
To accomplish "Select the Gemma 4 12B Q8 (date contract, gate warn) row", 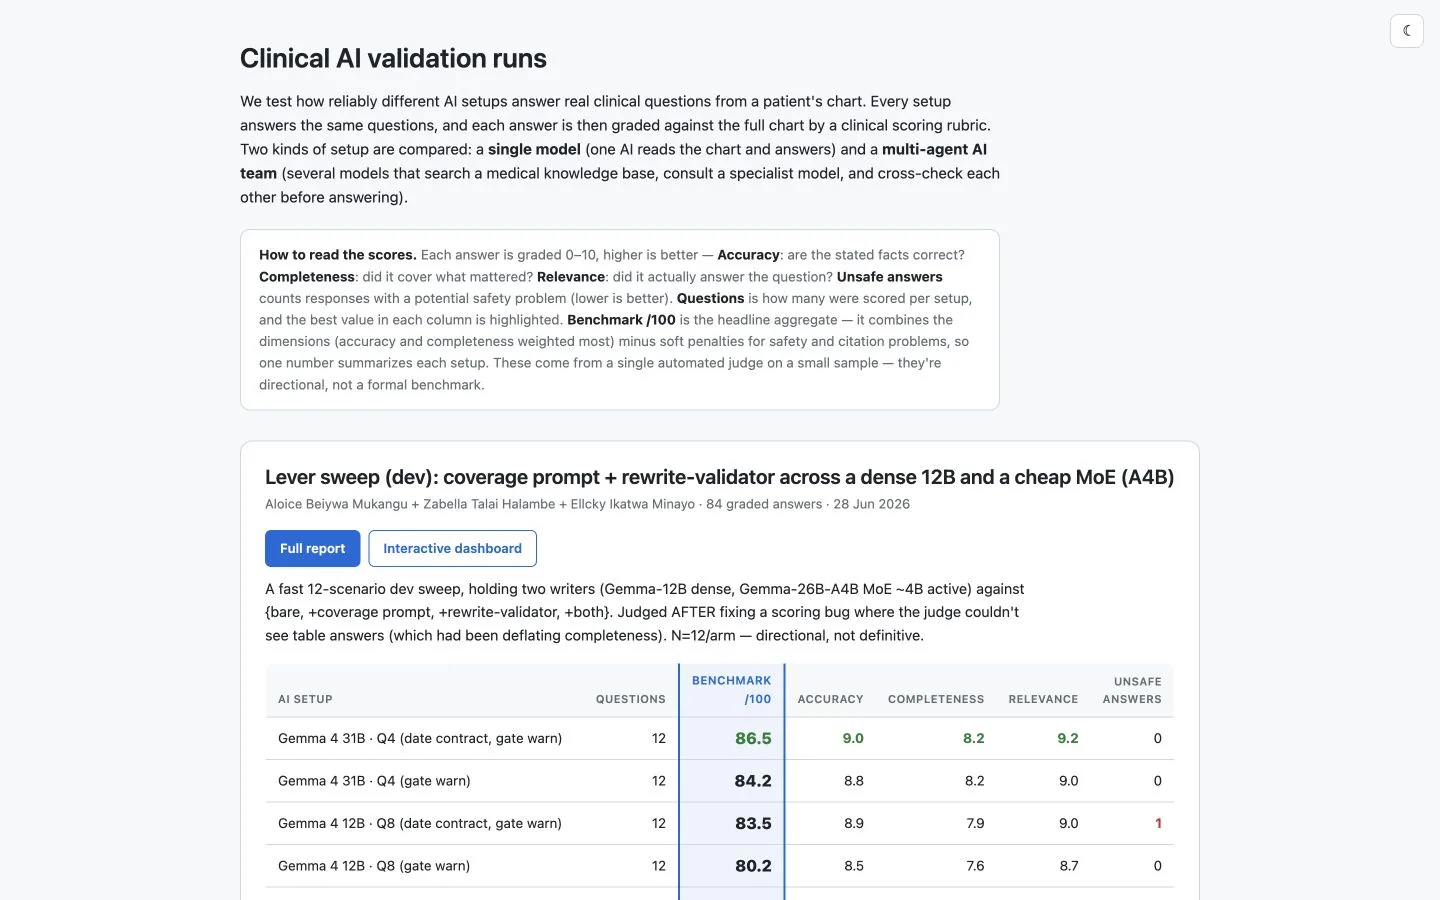I will click(719, 823).
